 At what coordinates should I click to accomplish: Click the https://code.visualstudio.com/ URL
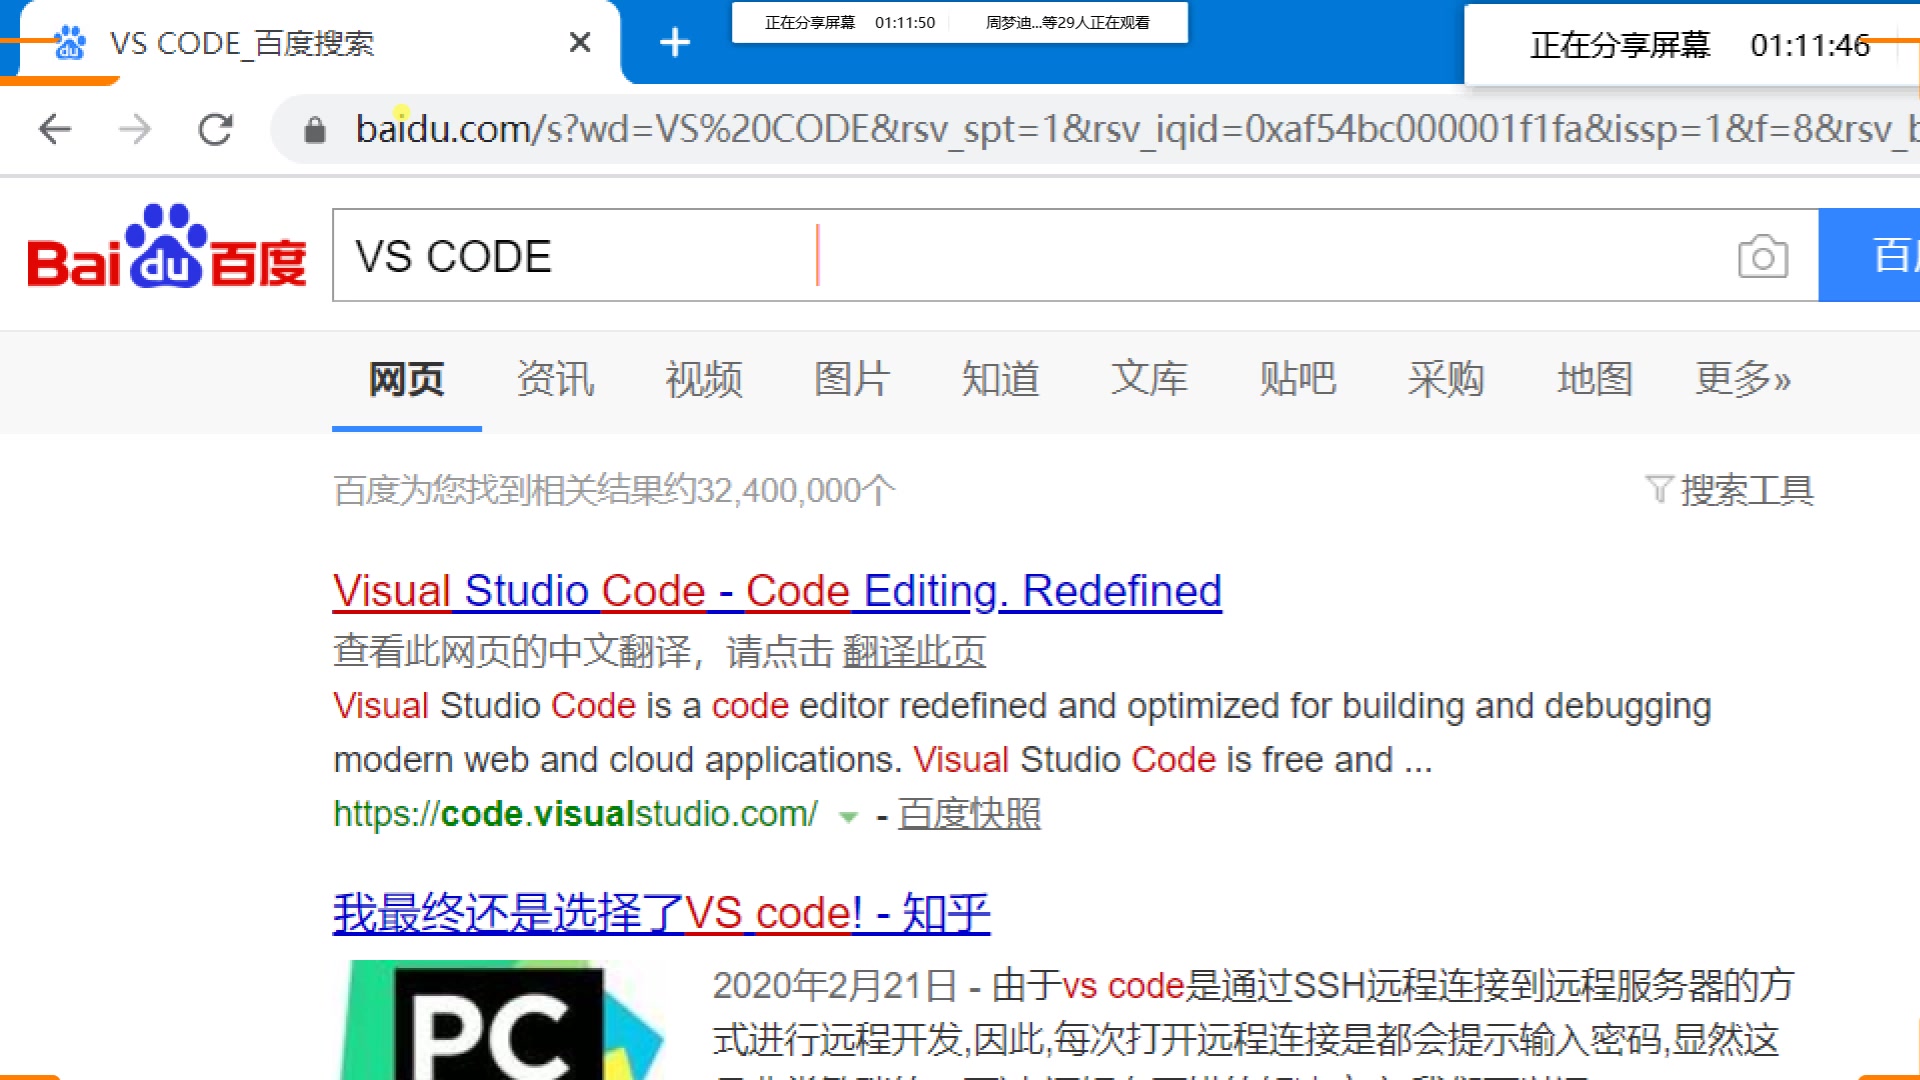pyautogui.click(x=576, y=814)
